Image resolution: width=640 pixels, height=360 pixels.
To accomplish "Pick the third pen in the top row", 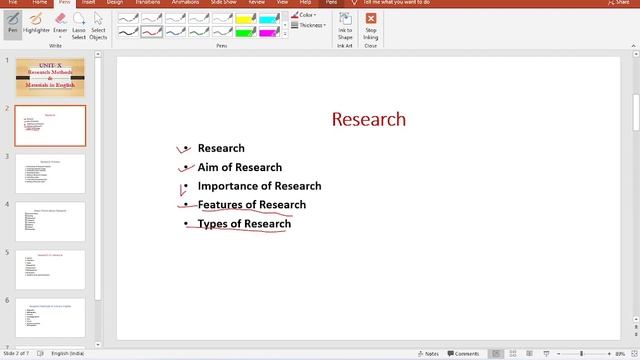I will point(176,18).
